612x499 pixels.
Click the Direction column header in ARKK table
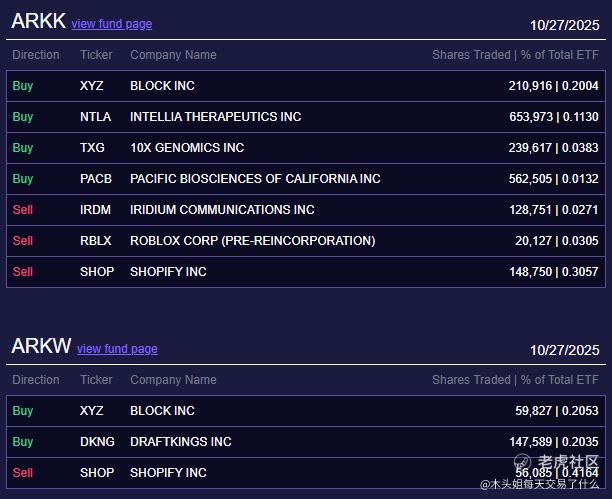pyautogui.click(x=36, y=55)
